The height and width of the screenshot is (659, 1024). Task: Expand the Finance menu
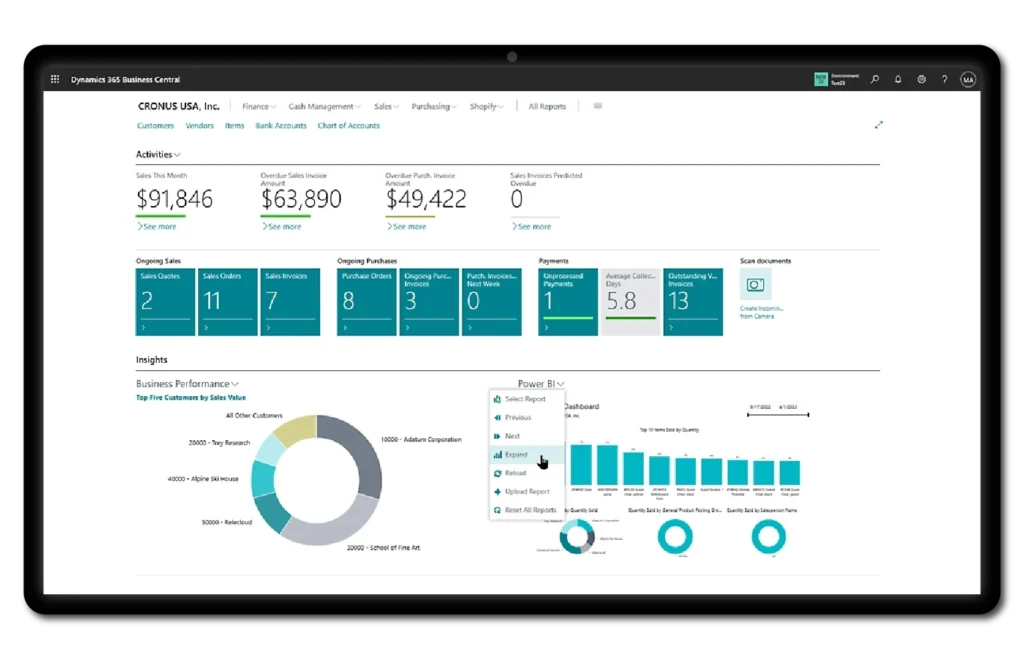pyautogui.click(x=259, y=106)
